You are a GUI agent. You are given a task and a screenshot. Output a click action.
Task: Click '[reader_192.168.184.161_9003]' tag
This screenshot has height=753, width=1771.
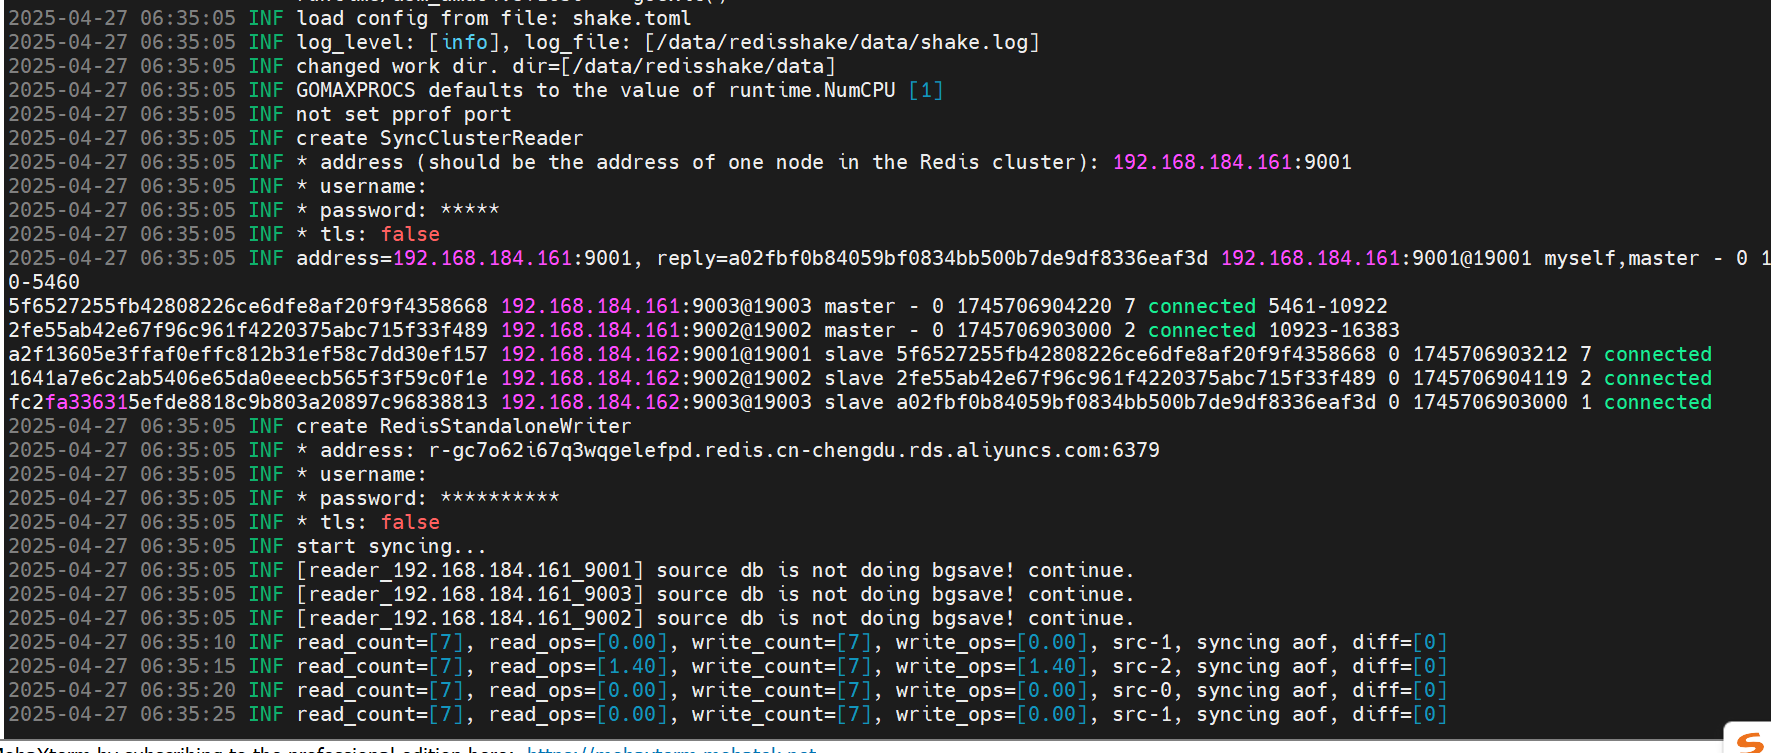470,594
